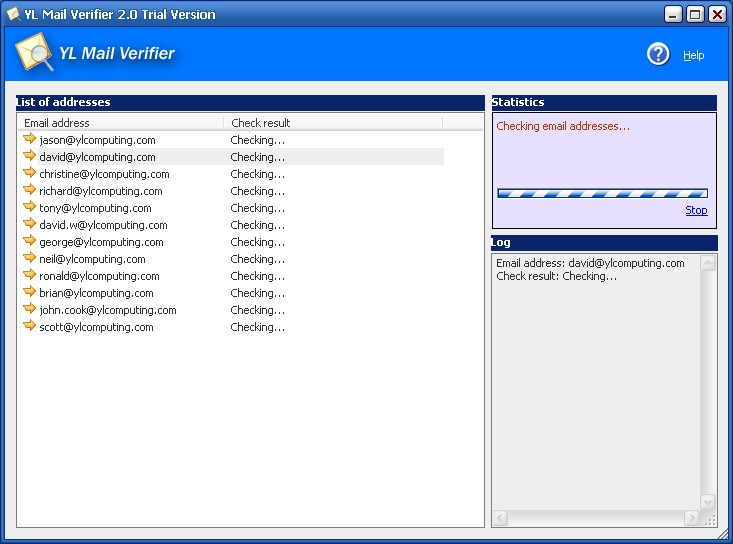Open the Help link
The image size is (733, 544).
coord(693,55)
